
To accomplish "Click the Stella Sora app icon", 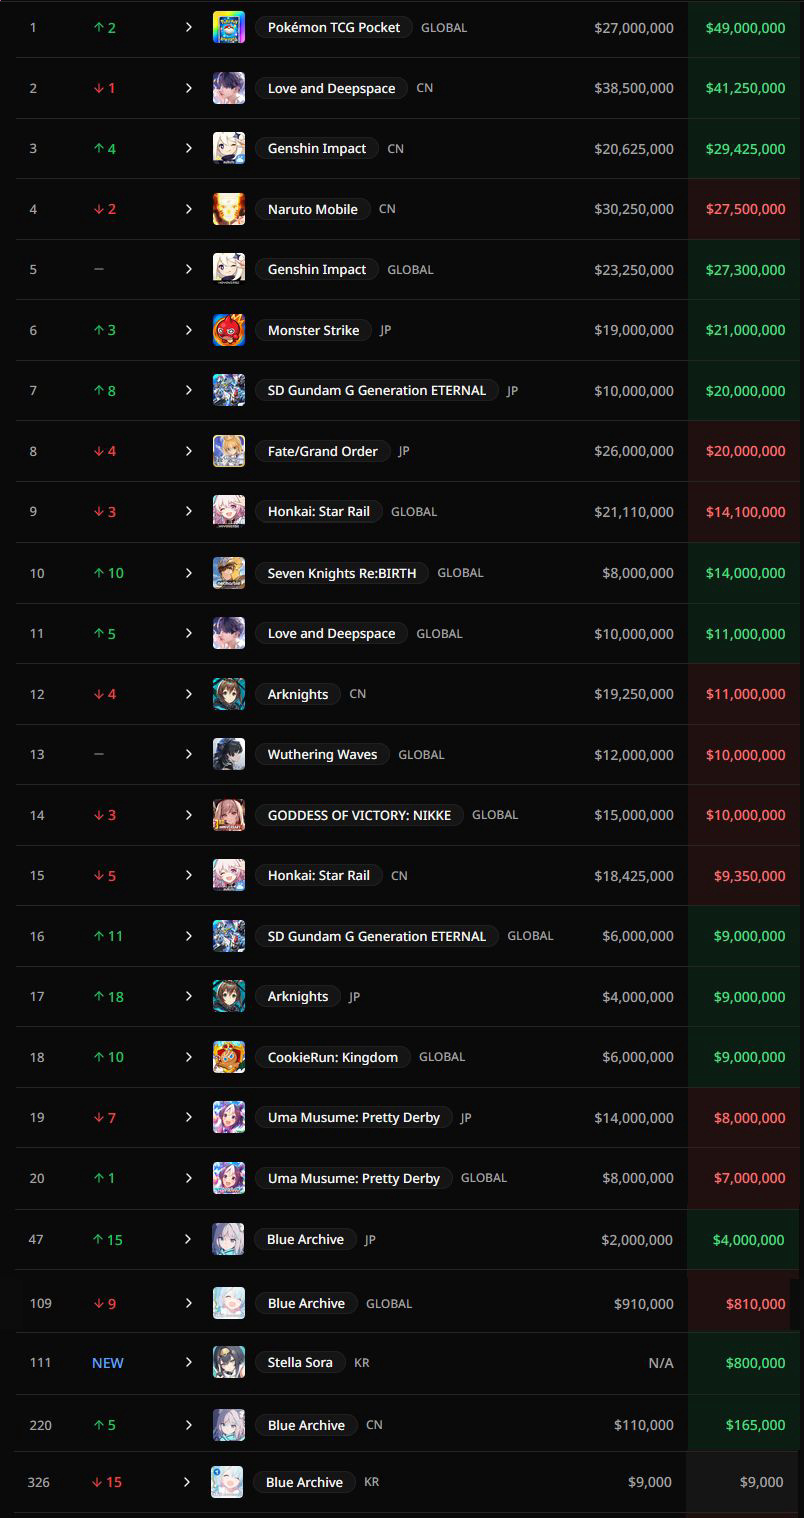I will click(229, 1362).
